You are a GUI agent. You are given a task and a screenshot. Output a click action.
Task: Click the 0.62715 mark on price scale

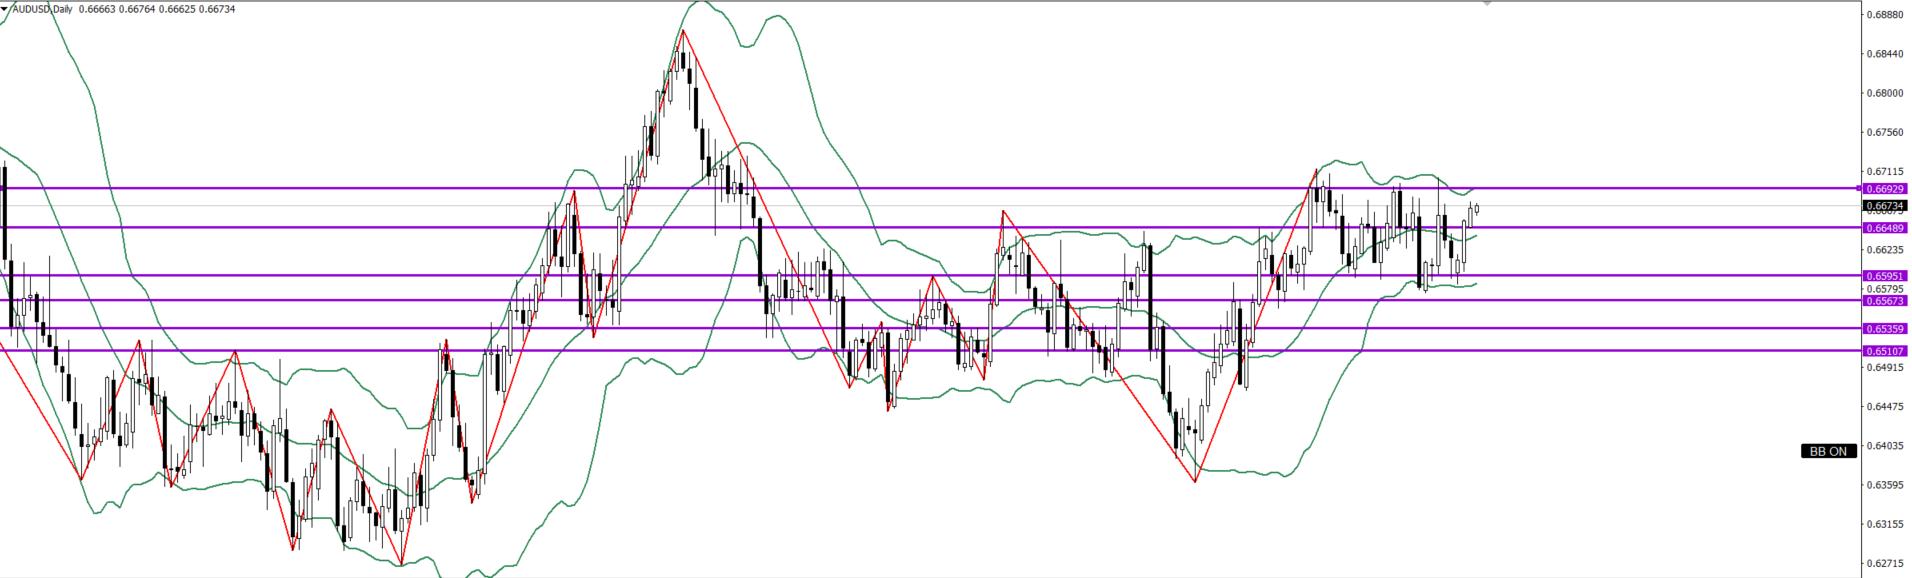coord(1884,563)
